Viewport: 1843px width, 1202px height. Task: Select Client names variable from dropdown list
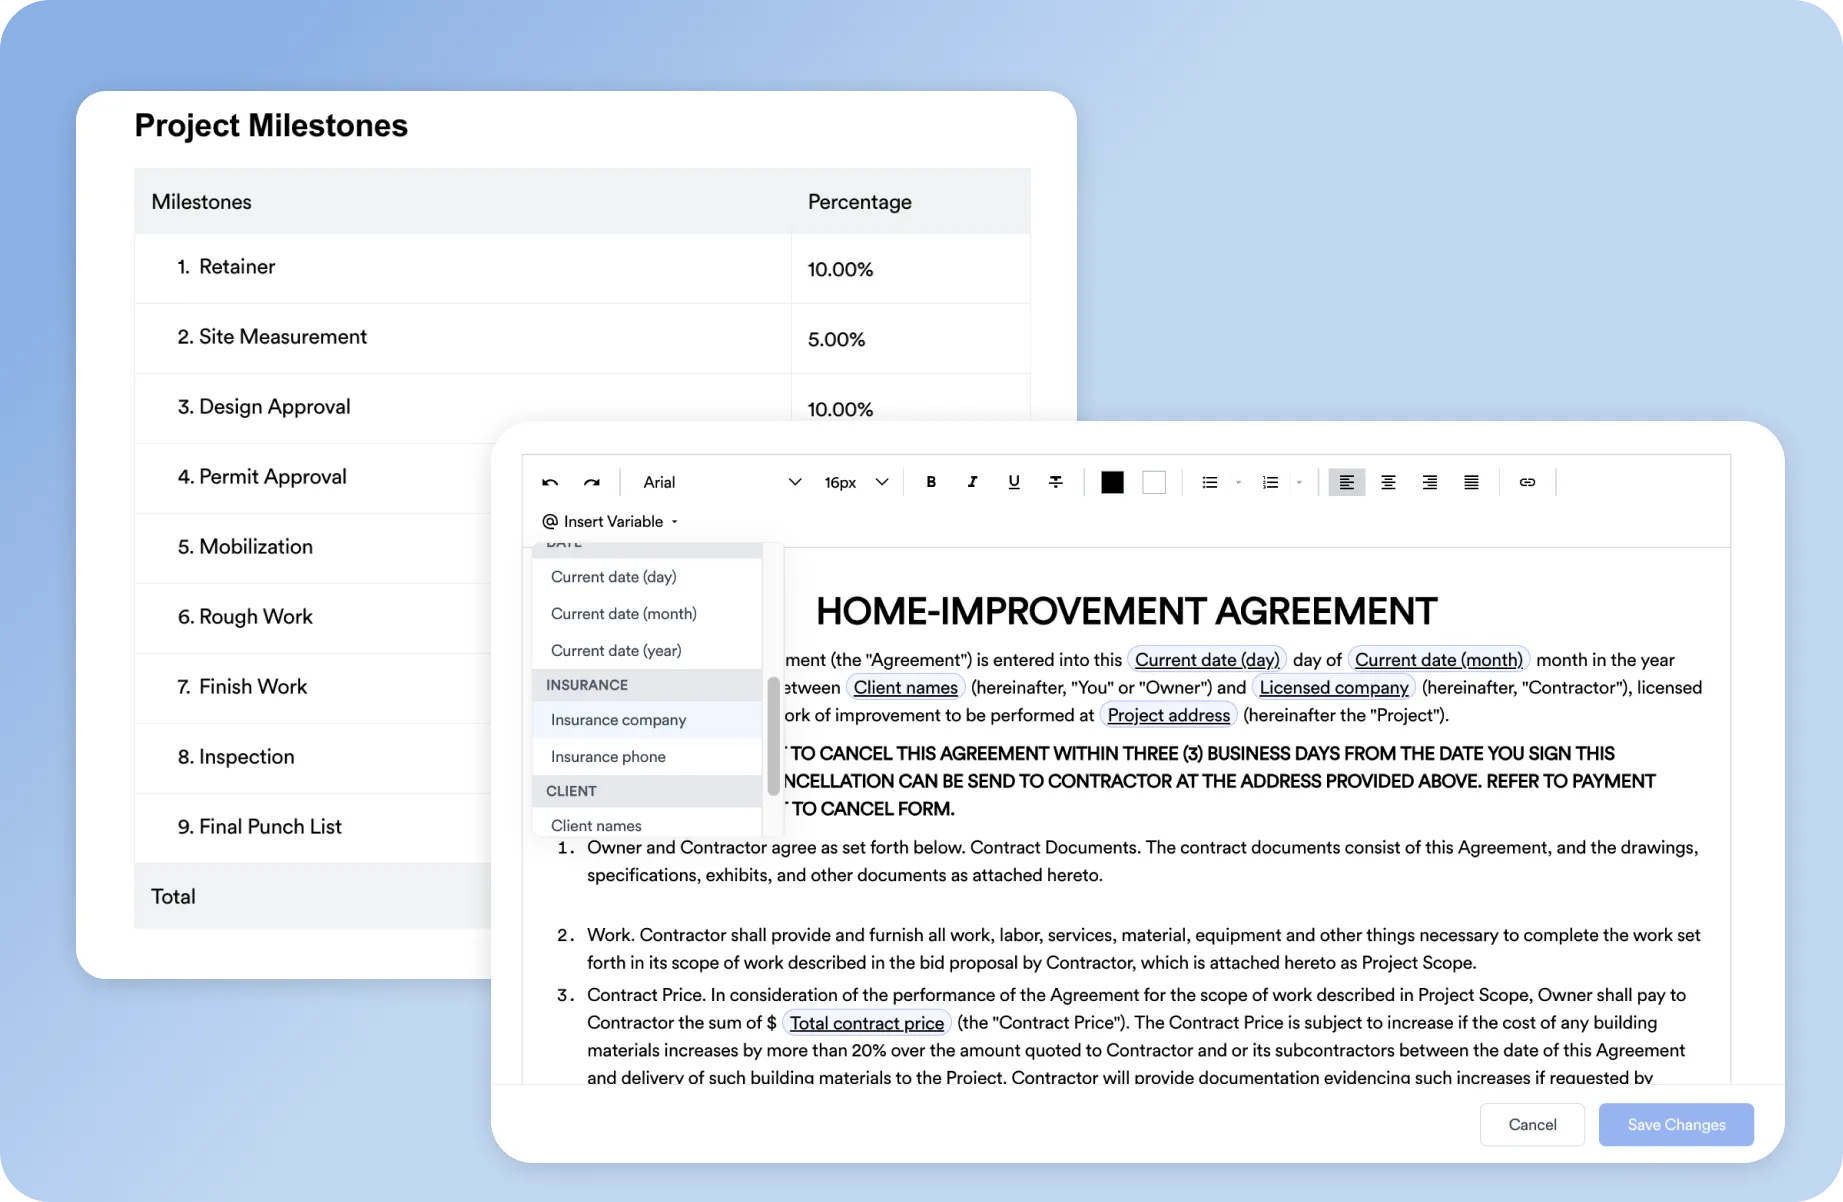tap(647, 824)
